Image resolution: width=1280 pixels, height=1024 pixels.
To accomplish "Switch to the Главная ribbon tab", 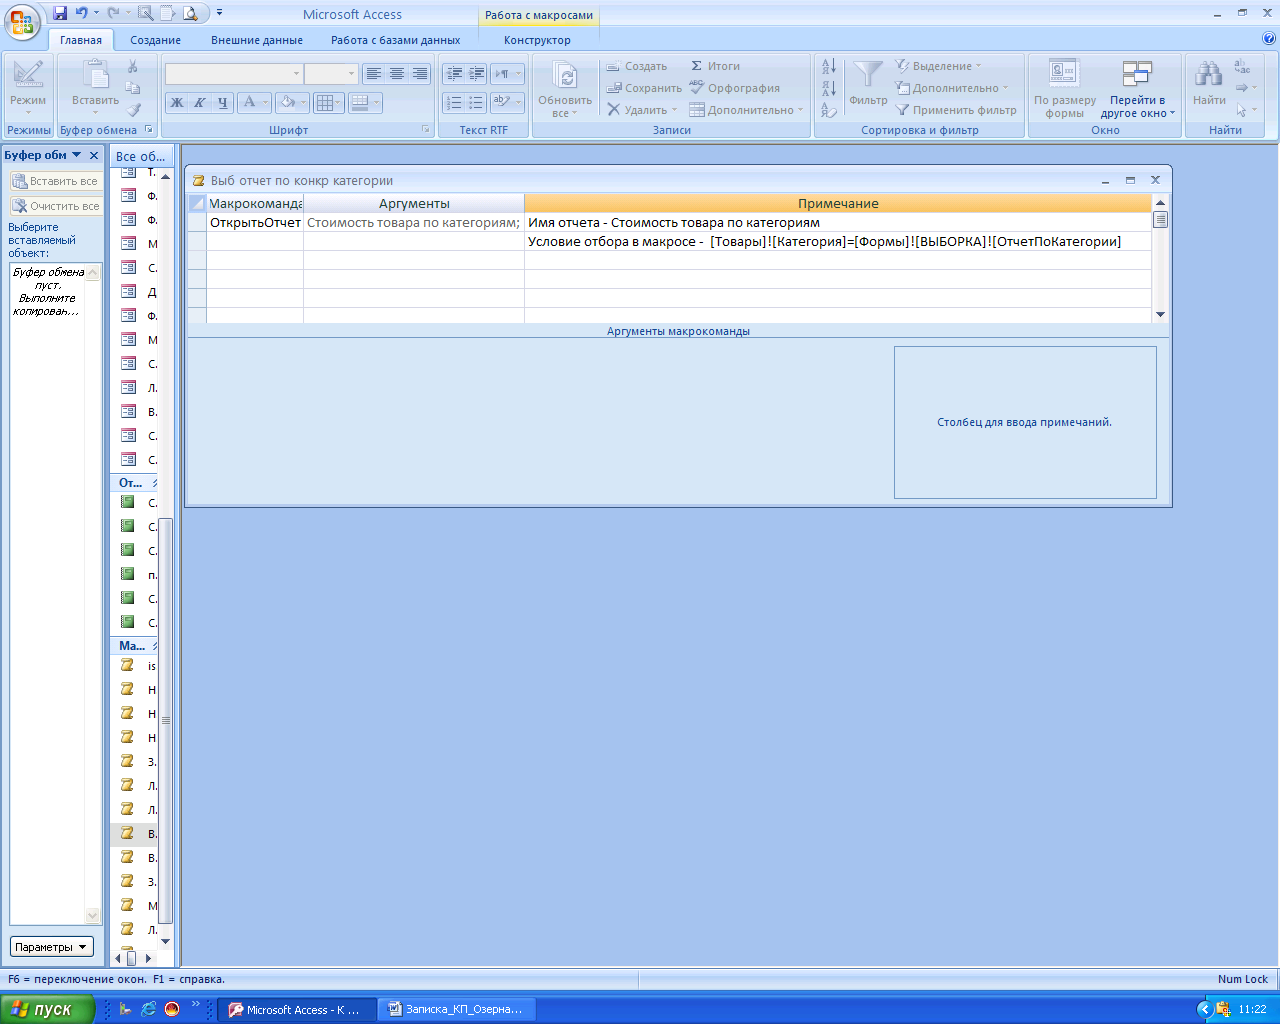I will coord(81,40).
